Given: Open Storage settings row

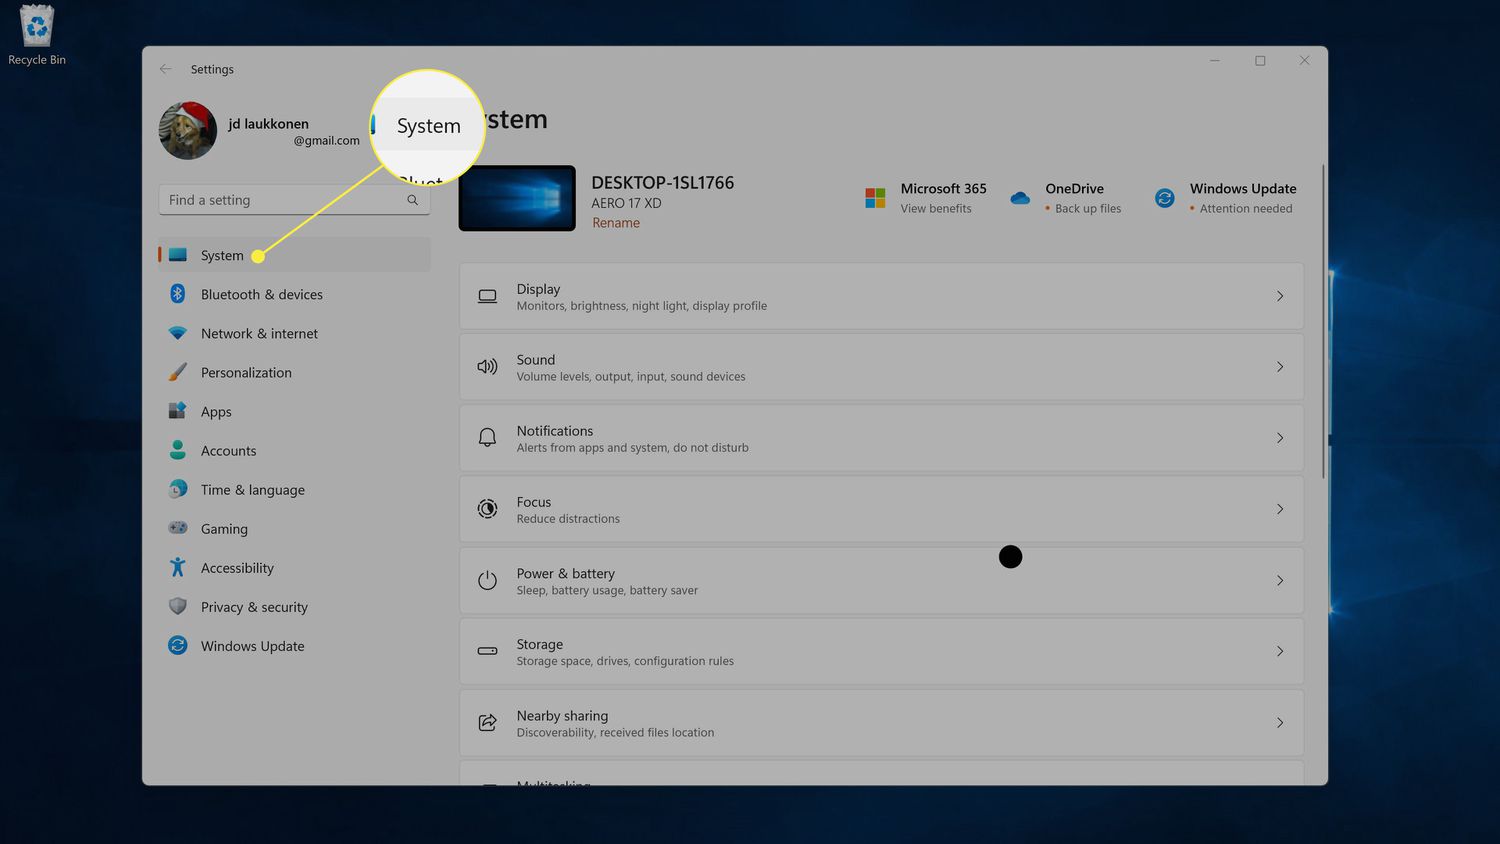Looking at the screenshot, I should tap(880, 651).
